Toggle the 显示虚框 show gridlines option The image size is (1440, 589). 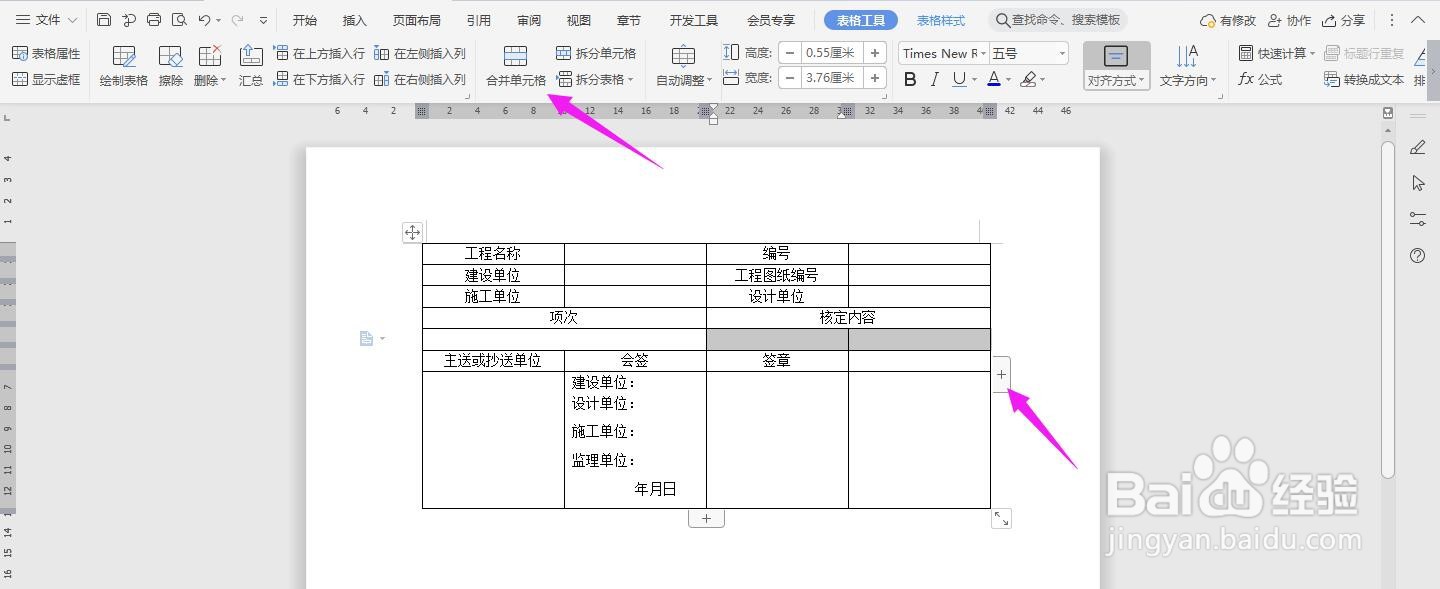point(46,79)
